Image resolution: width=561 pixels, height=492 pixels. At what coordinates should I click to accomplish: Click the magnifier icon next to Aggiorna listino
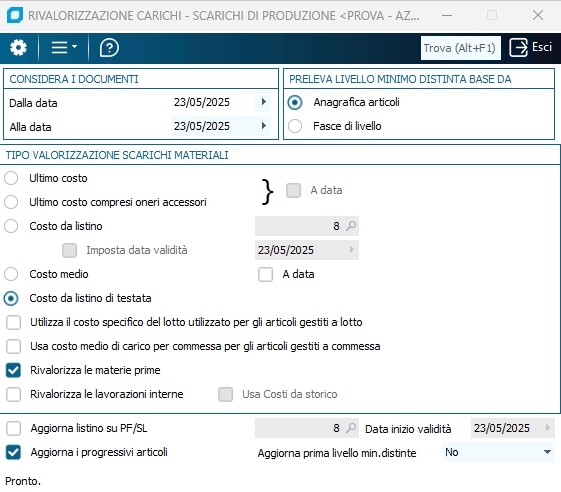[351, 428]
